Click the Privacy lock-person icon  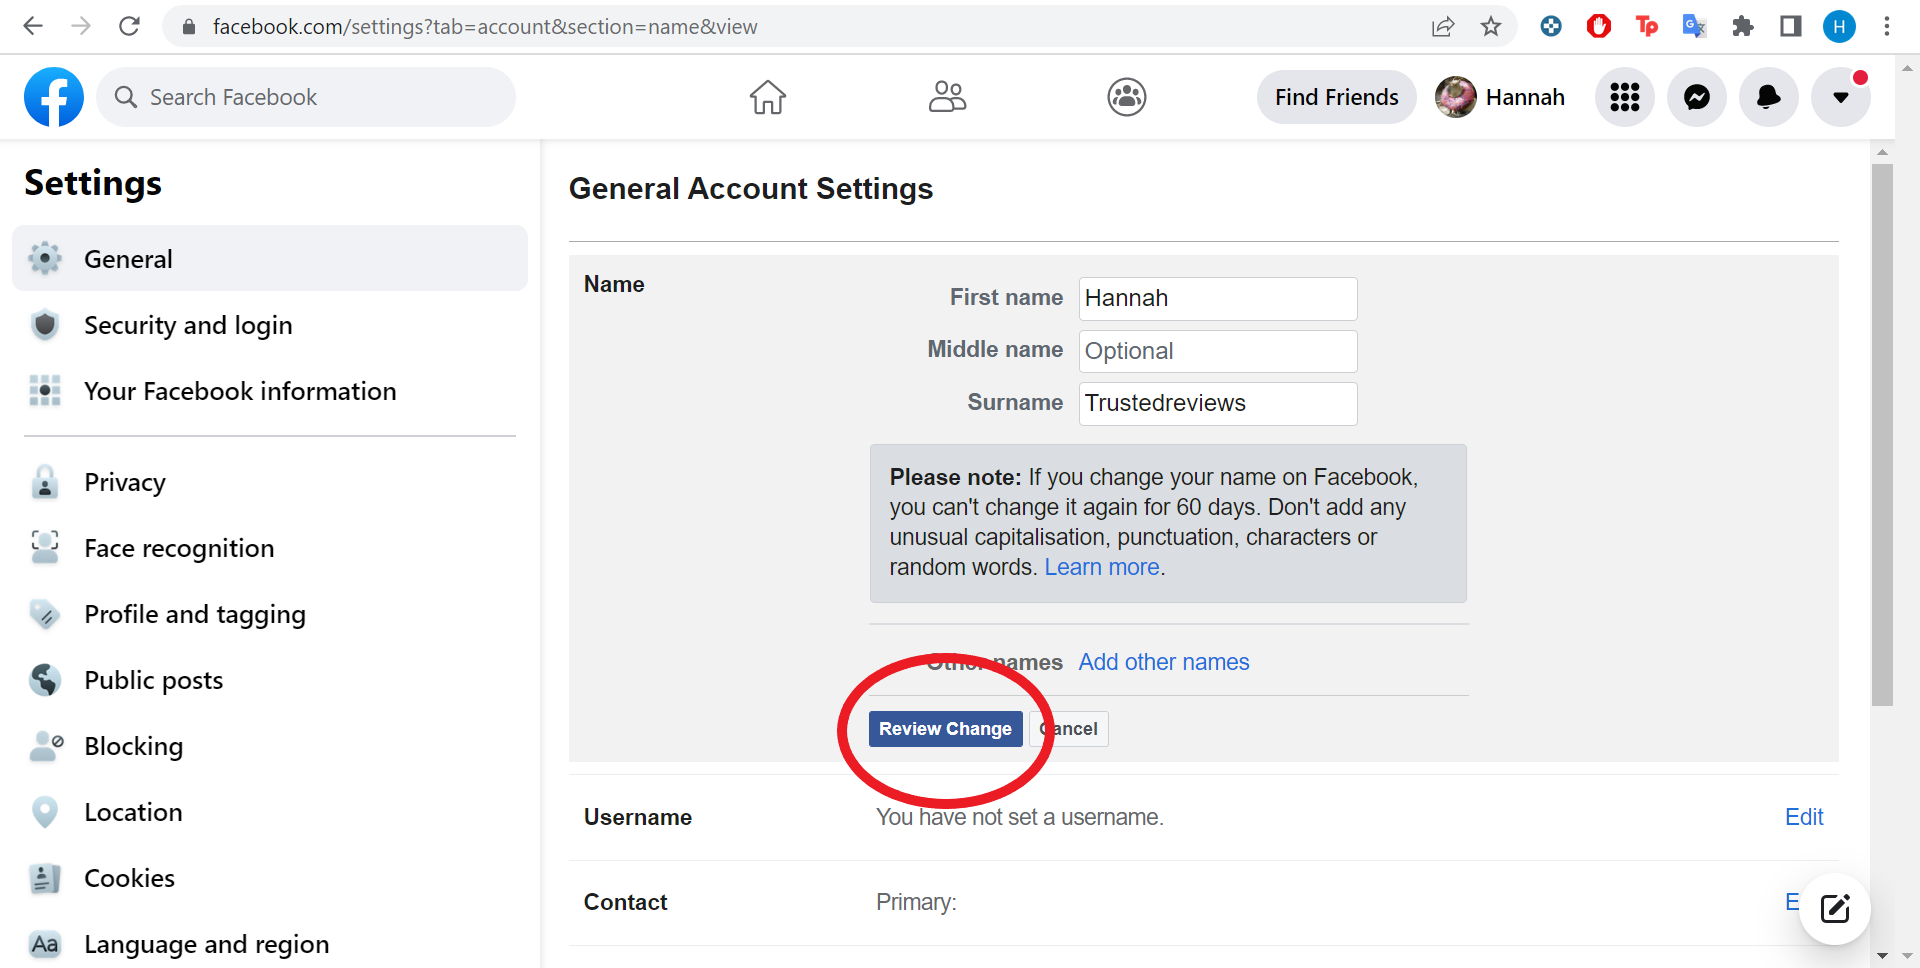pos(45,482)
